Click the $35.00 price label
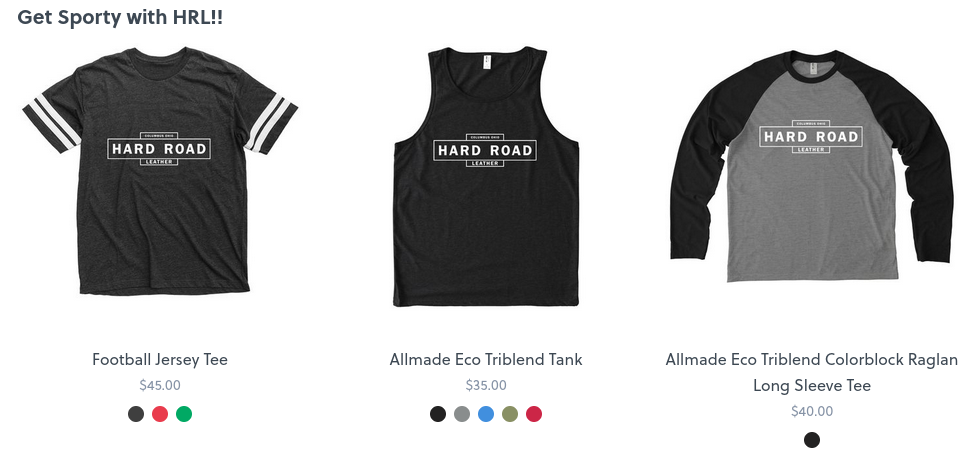 point(486,386)
